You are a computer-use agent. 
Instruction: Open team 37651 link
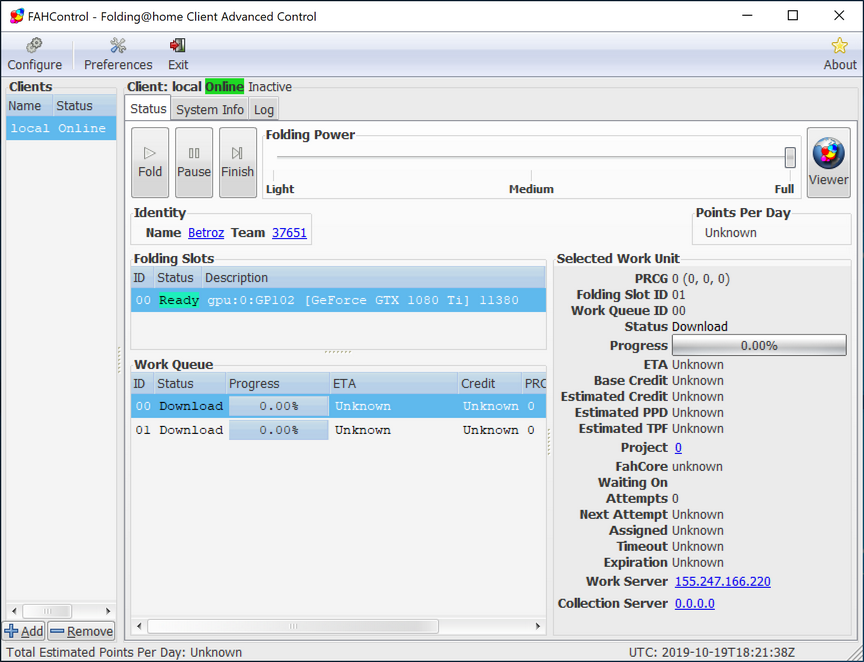289,233
